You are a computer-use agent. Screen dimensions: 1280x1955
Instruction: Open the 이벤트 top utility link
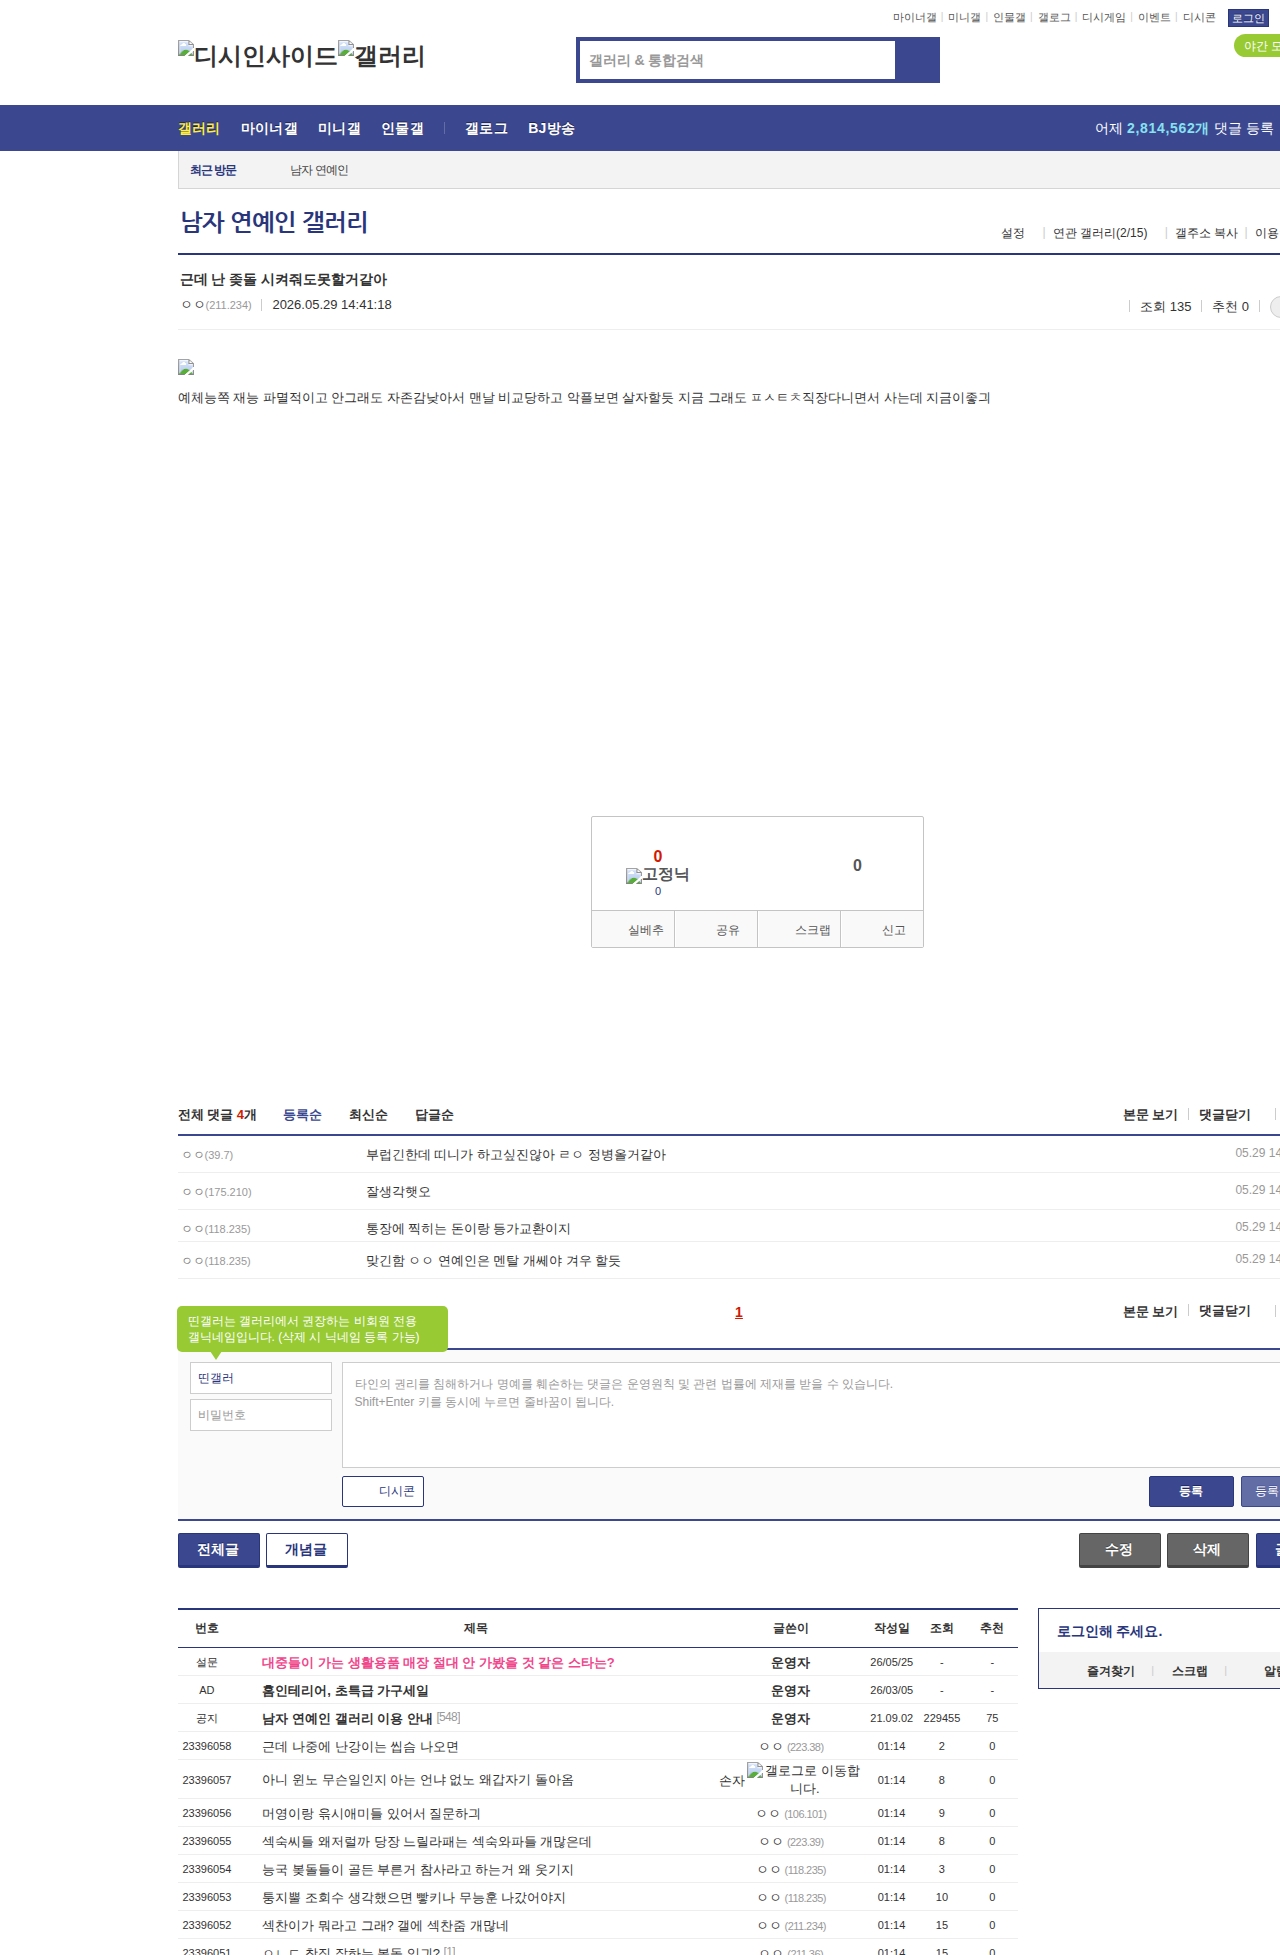1154,18
